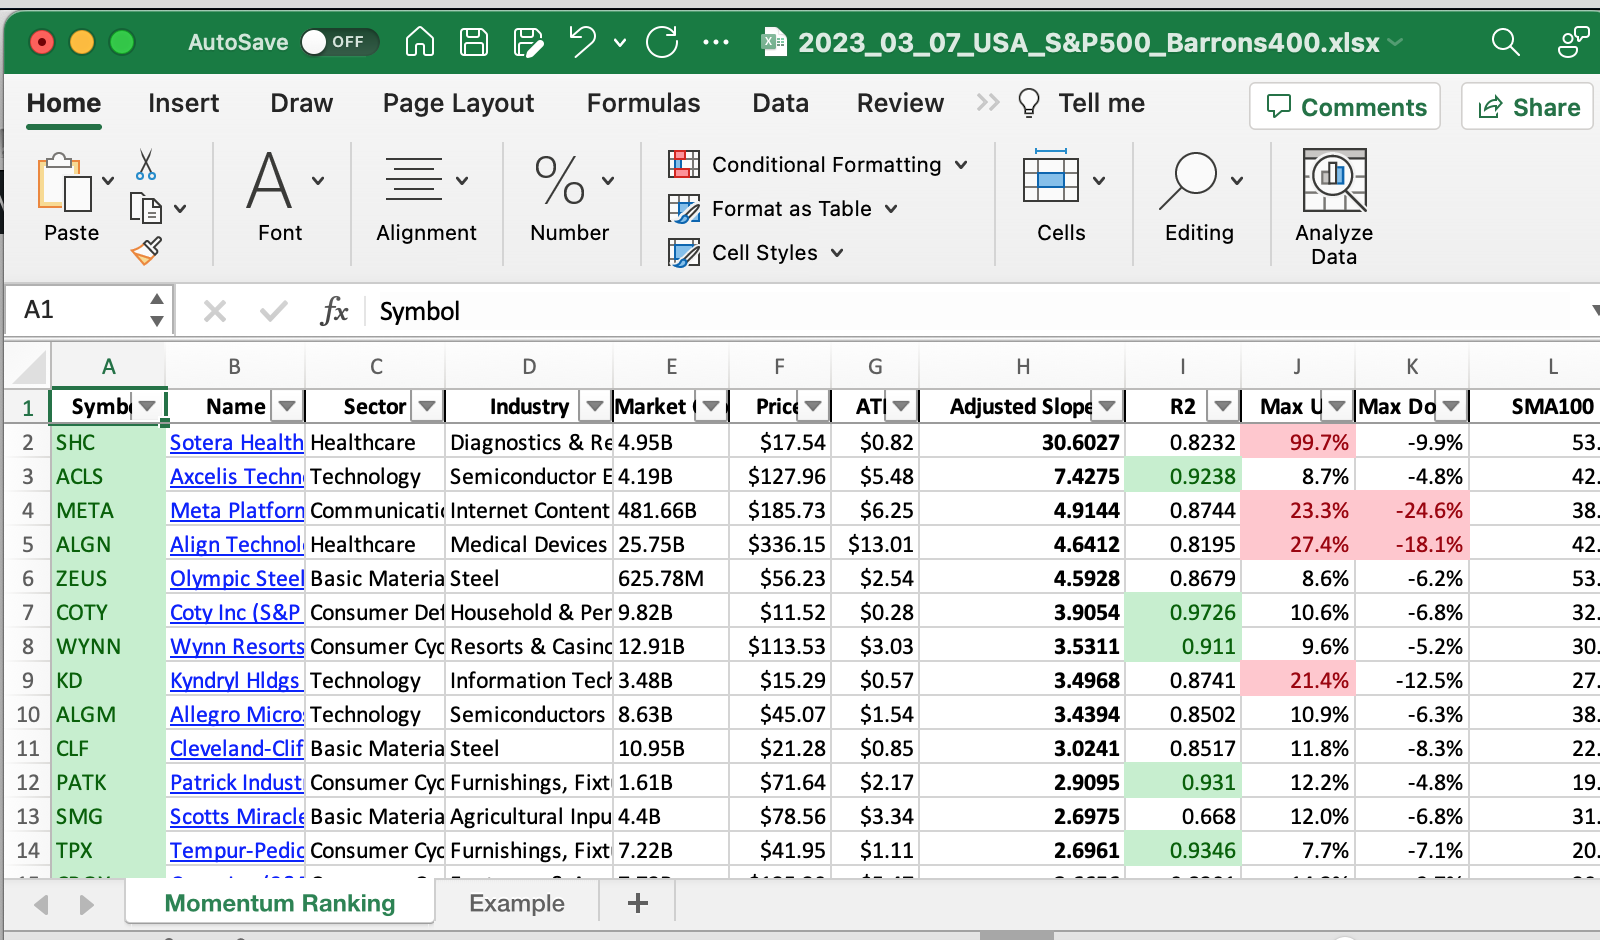Click the Cut scissors icon
This screenshot has height=940, width=1600.
tap(146, 165)
